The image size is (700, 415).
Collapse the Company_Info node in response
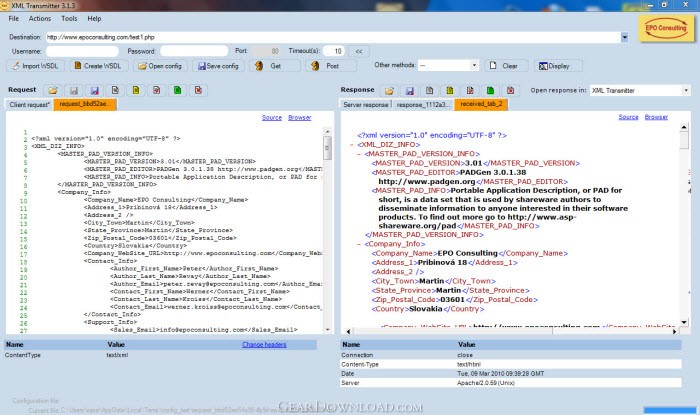click(359, 244)
